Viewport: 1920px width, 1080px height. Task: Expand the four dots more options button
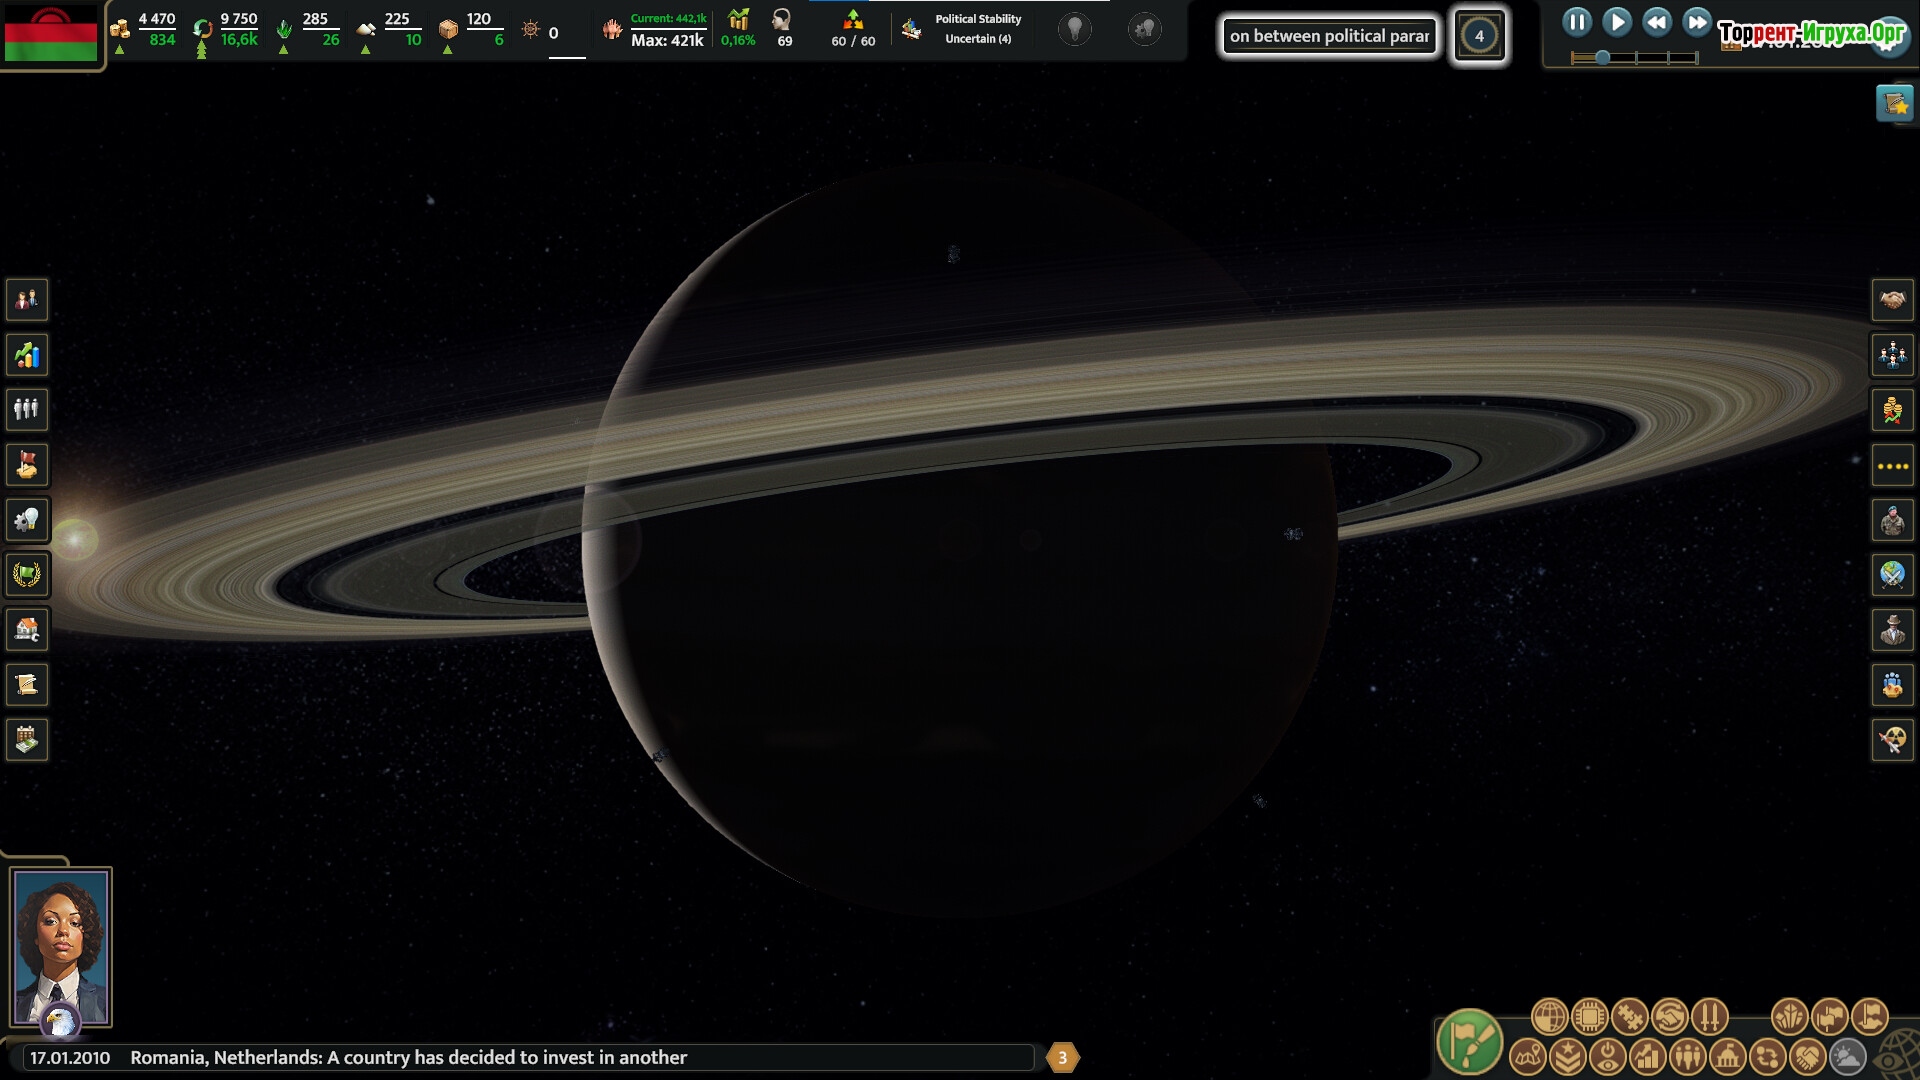1892,466
